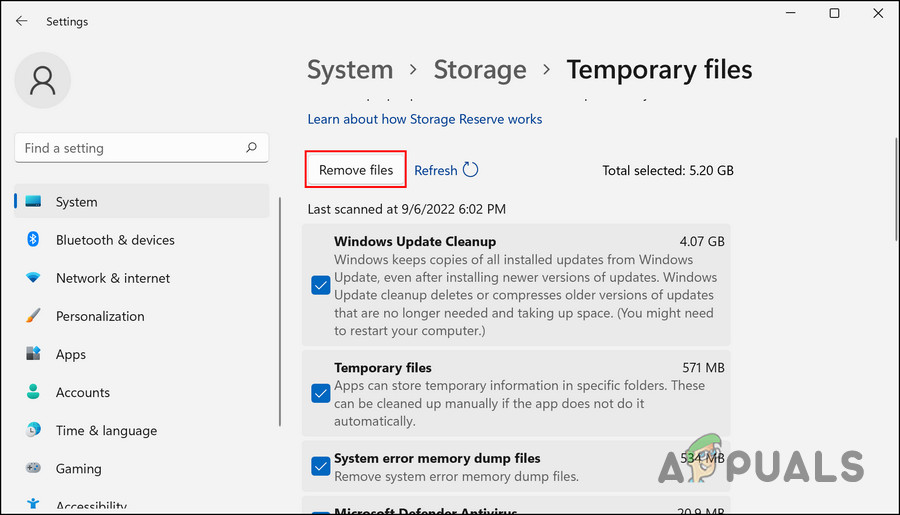The image size is (900, 515).
Task: Uncheck the Temporary files checkbox
Action: (321, 393)
